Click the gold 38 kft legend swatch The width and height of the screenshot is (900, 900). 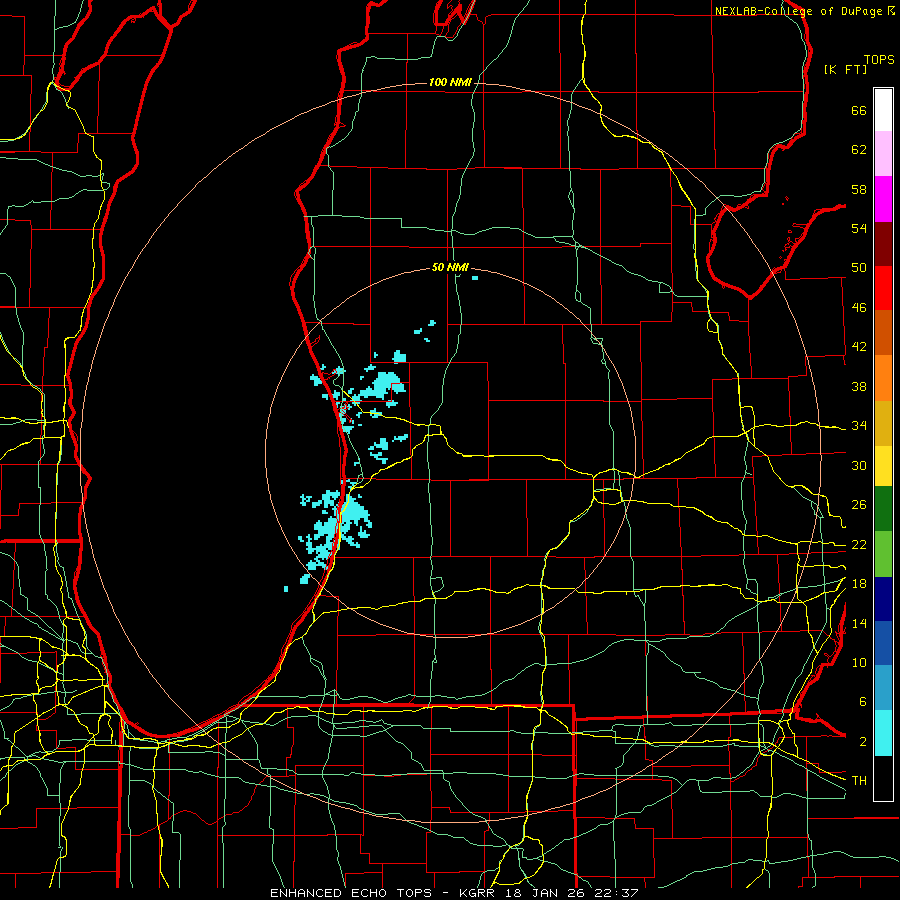click(x=883, y=423)
